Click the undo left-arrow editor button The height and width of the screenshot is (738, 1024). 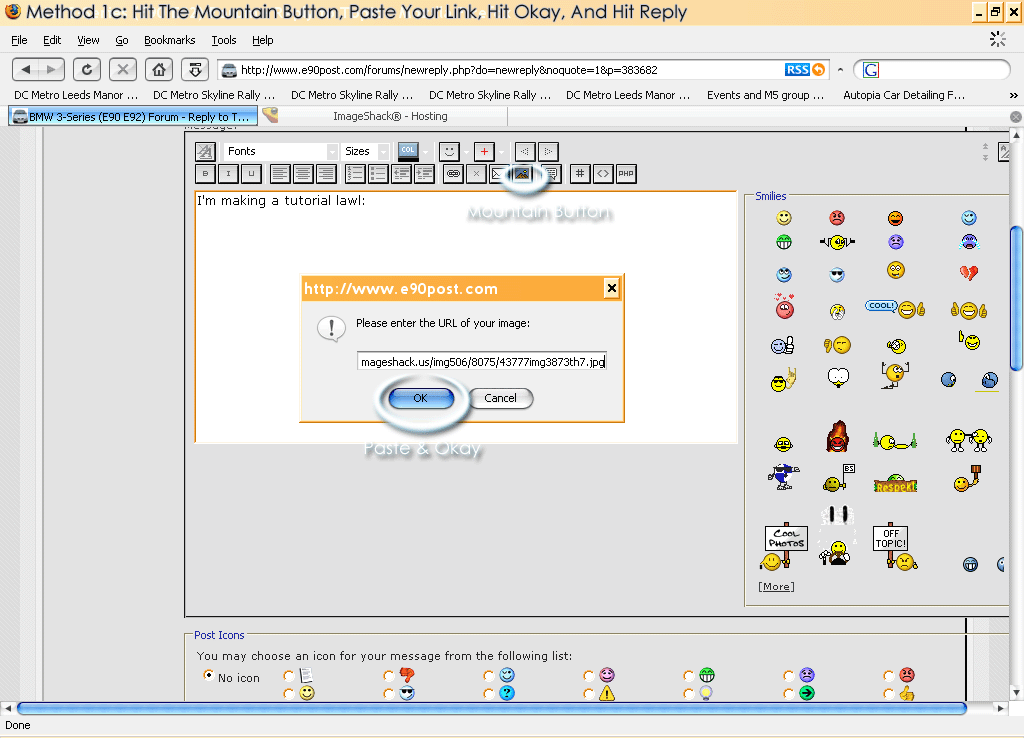pyautogui.click(x=524, y=152)
